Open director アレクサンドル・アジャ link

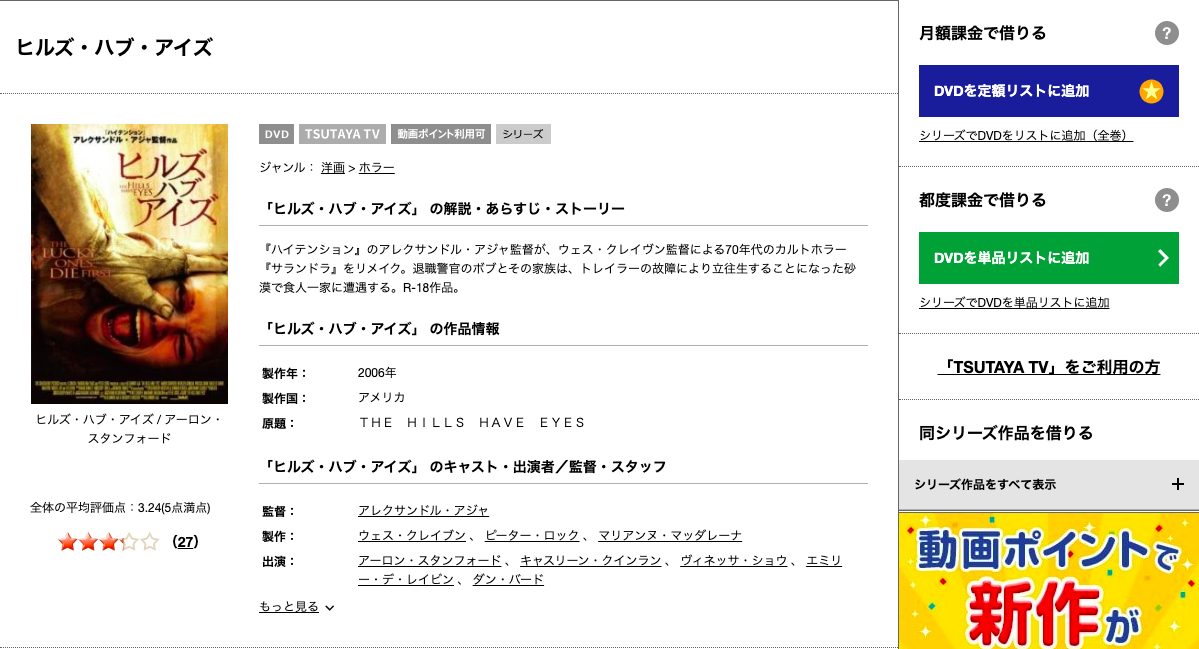pyautogui.click(x=423, y=511)
